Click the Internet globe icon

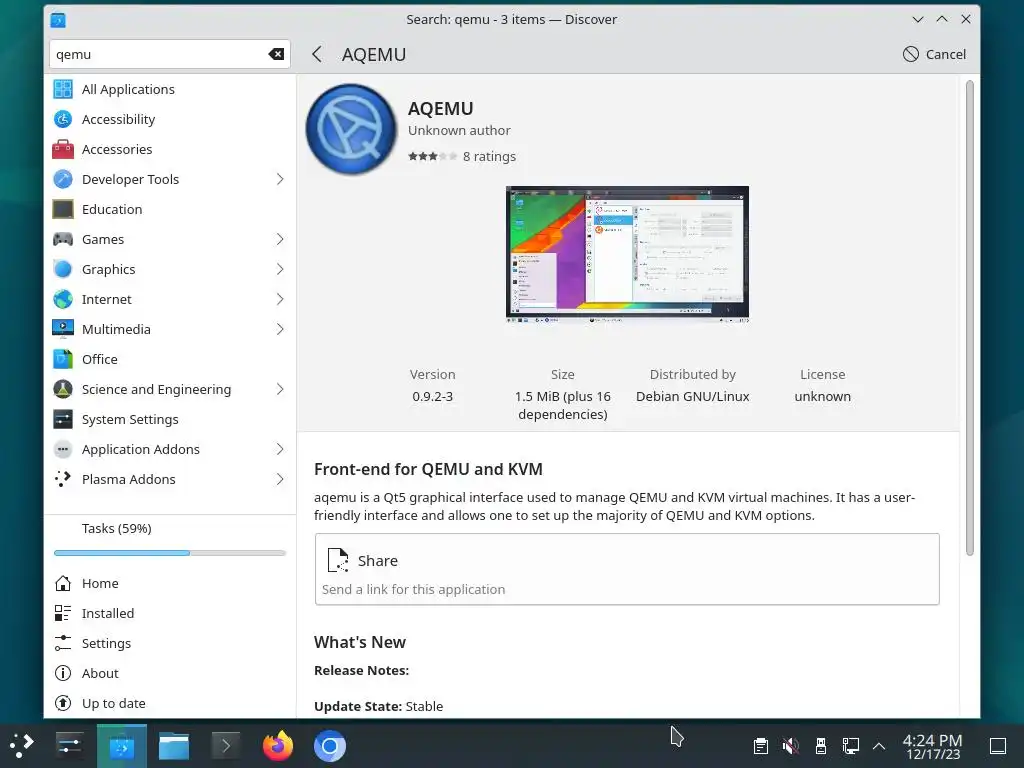tap(63, 299)
